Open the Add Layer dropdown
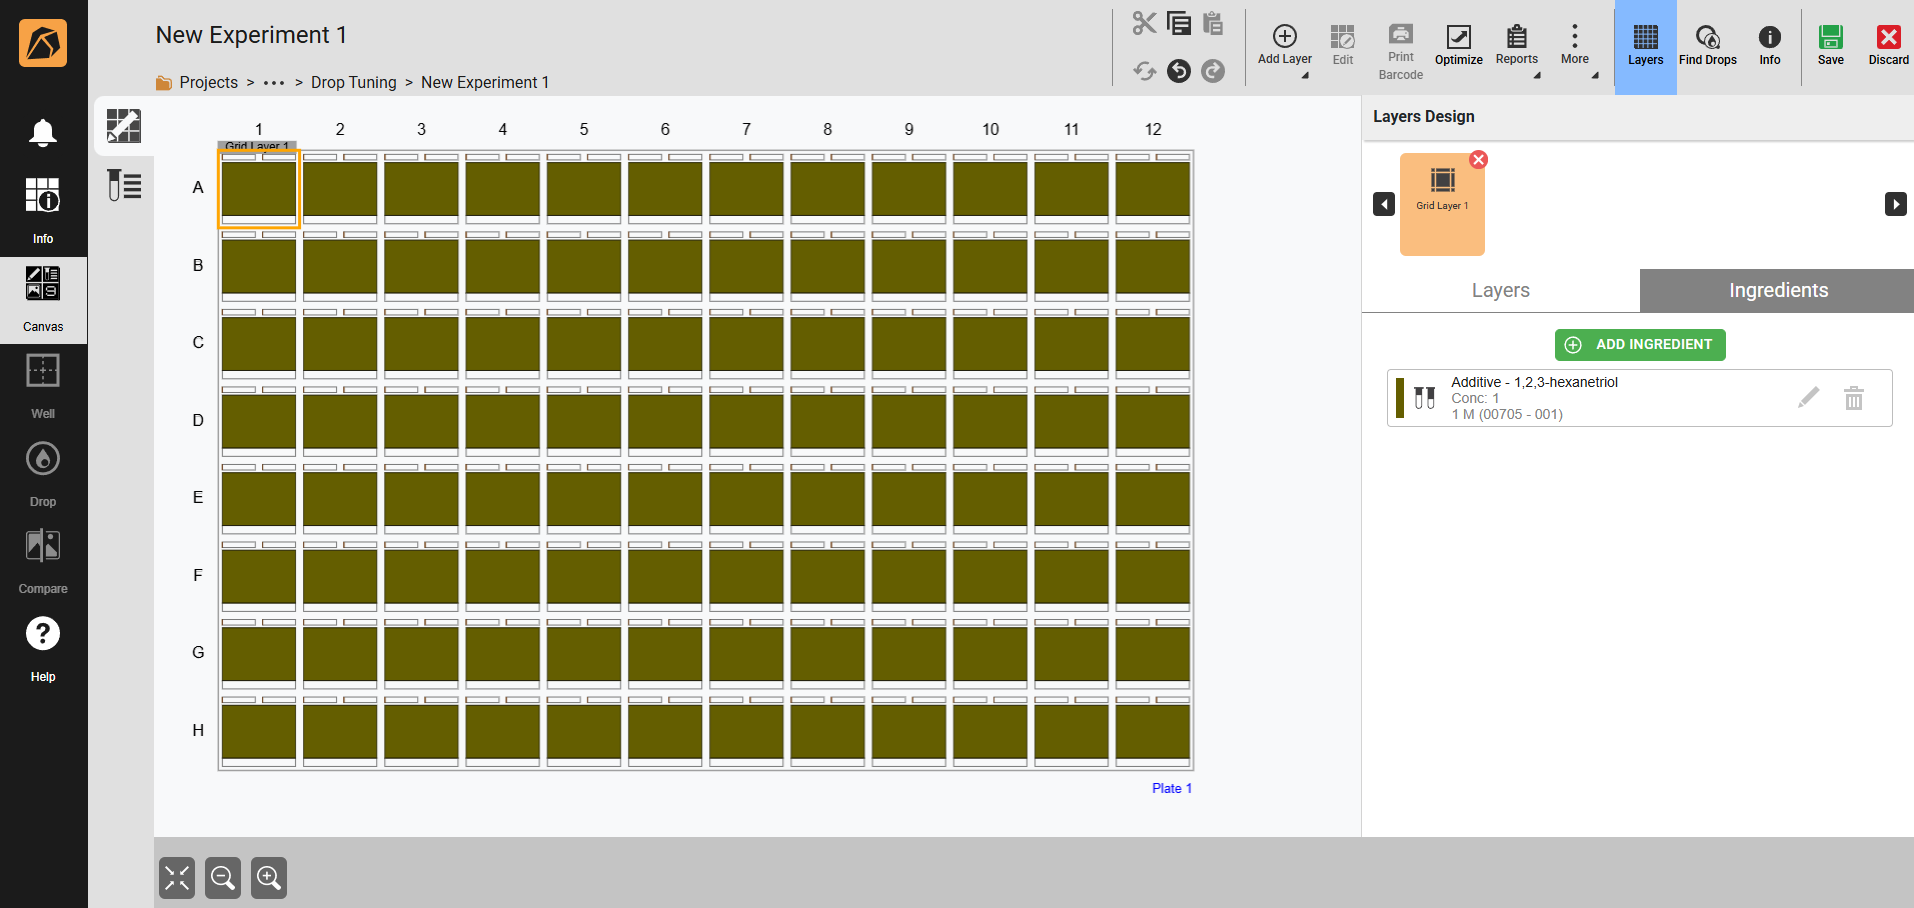This screenshot has width=1914, height=908. [x=1284, y=46]
